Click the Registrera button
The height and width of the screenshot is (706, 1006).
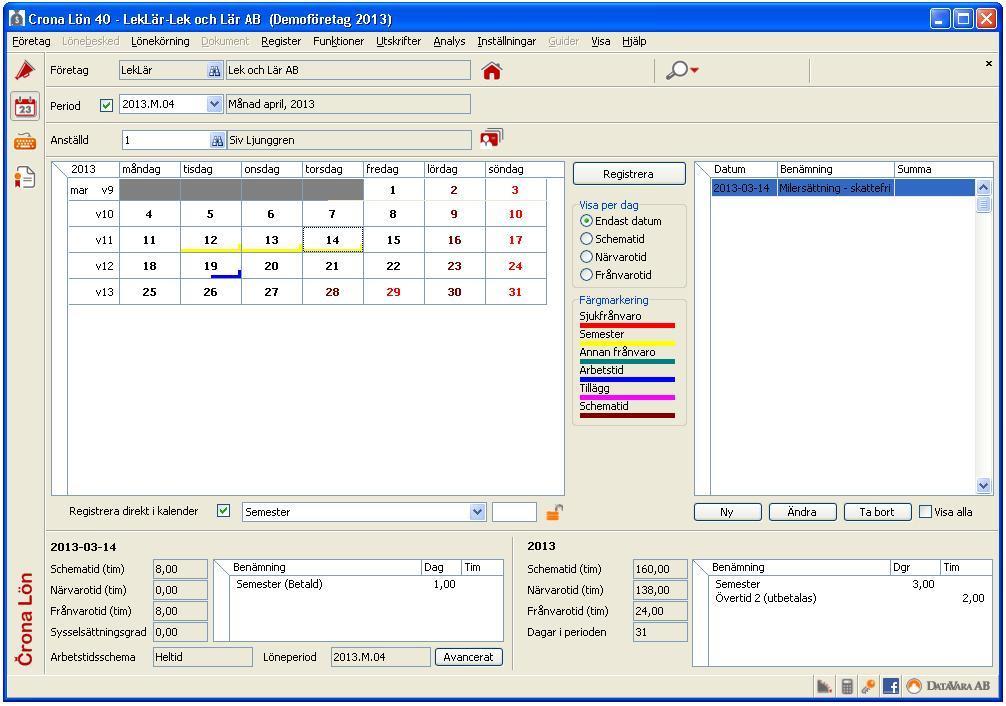pyautogui.click(x=628, y=174)
